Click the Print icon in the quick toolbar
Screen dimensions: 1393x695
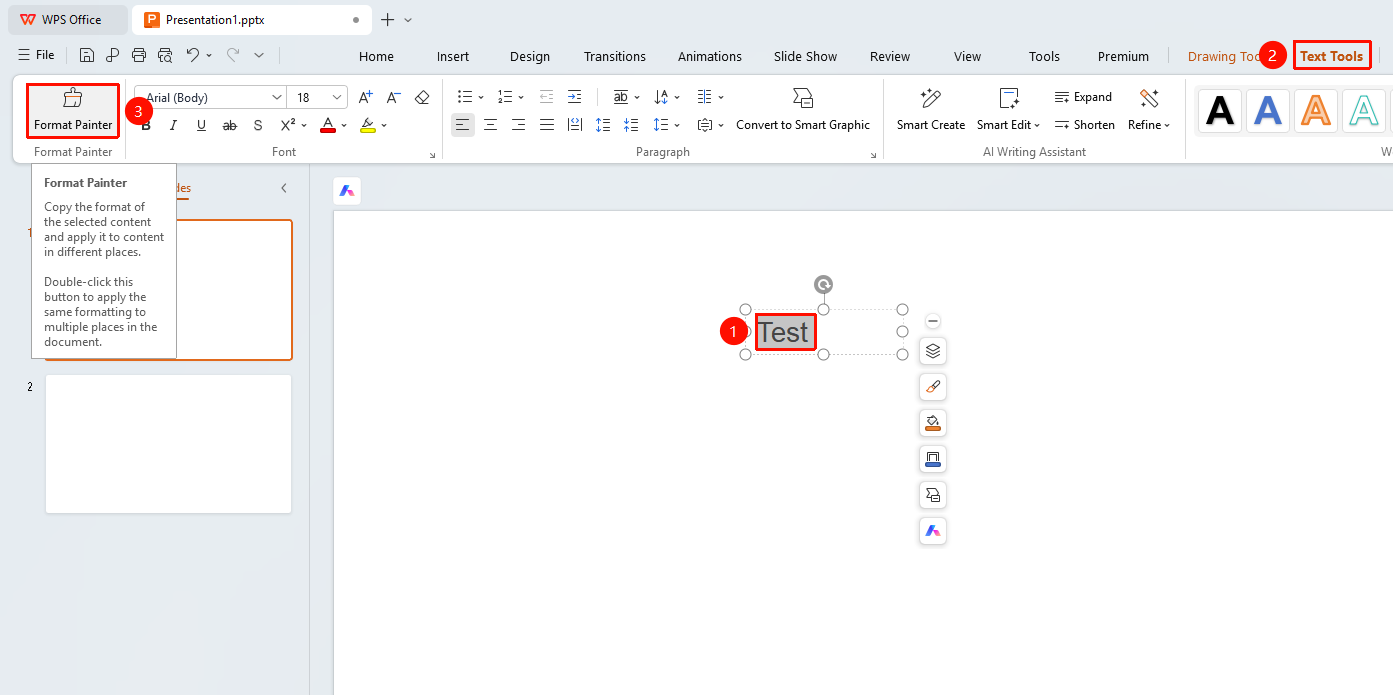pos(139,55)
